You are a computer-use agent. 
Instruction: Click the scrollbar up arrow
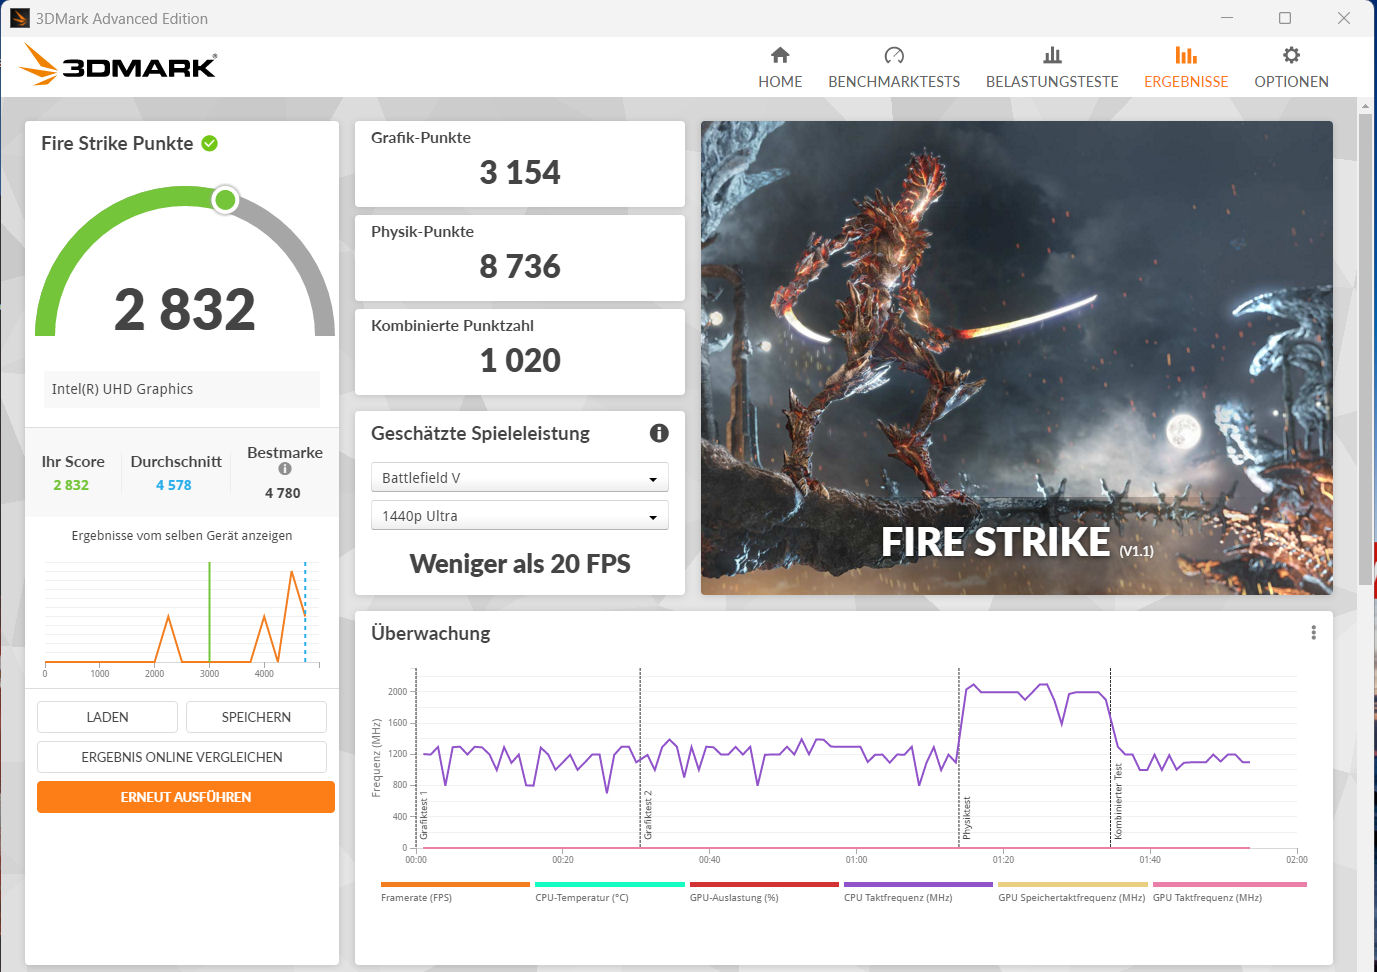(x=1366, y=105)
